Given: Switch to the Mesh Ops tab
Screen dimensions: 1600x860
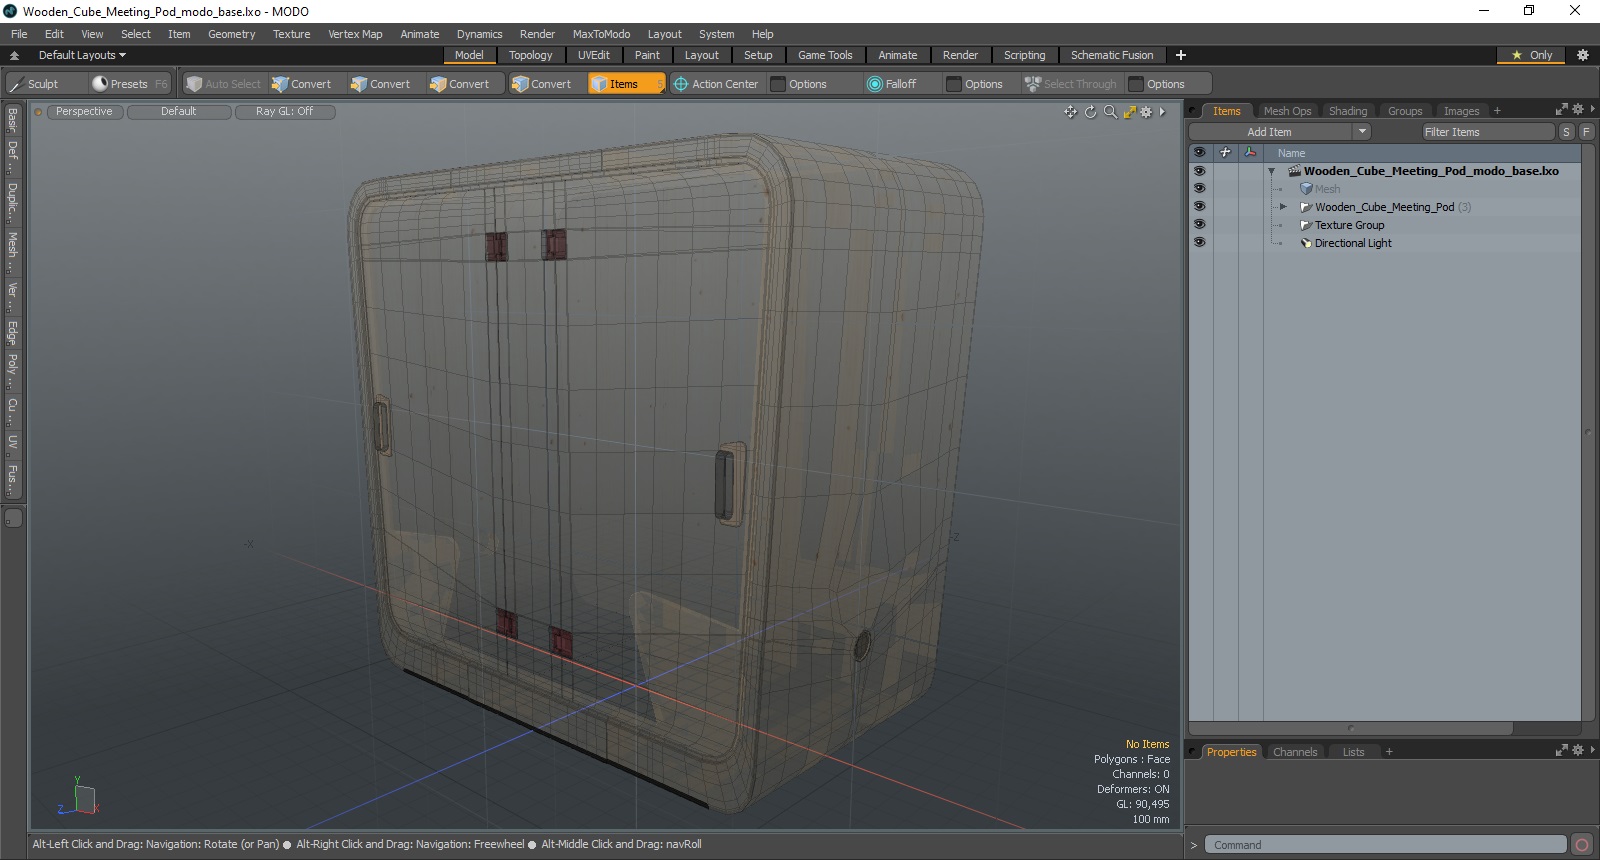Looking at the screenshot, I should pyautogui.click(x=1287, y=111).
